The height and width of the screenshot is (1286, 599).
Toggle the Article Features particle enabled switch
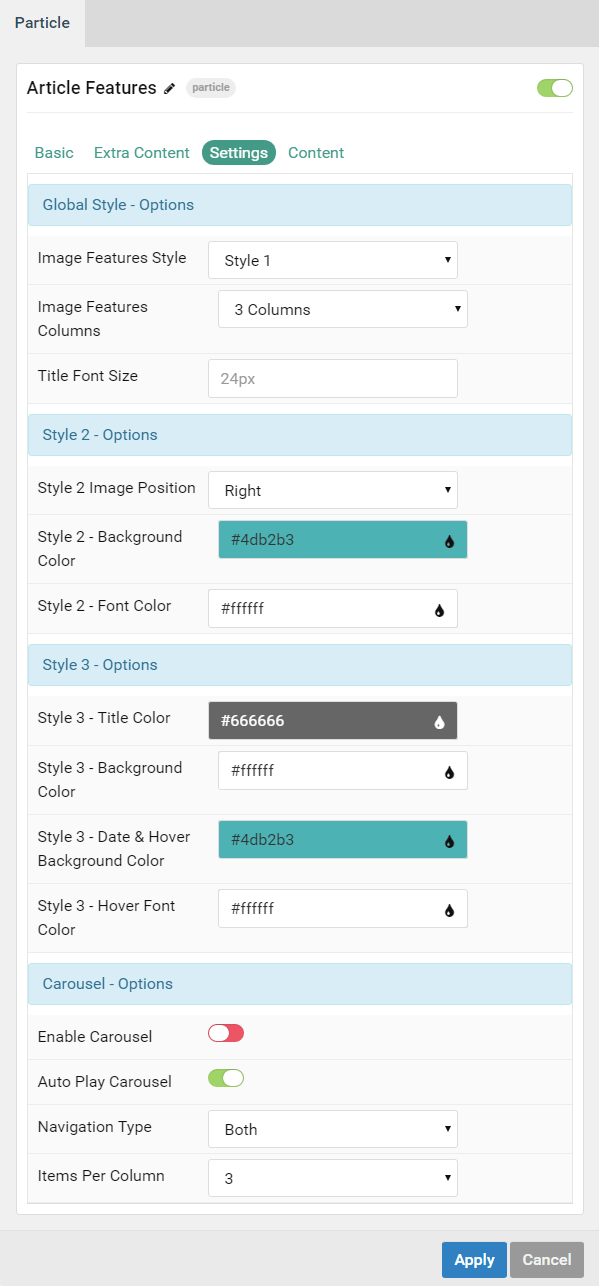click(555, 88)
